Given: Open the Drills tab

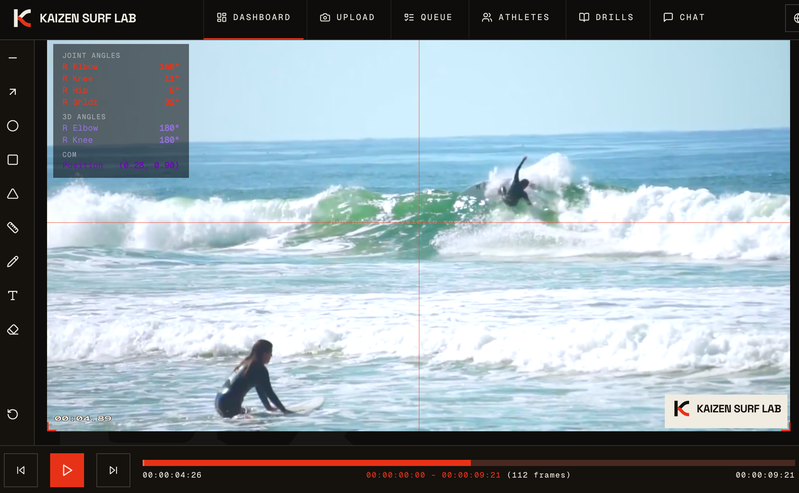Looking at the screenshot, I should point(606,17).
